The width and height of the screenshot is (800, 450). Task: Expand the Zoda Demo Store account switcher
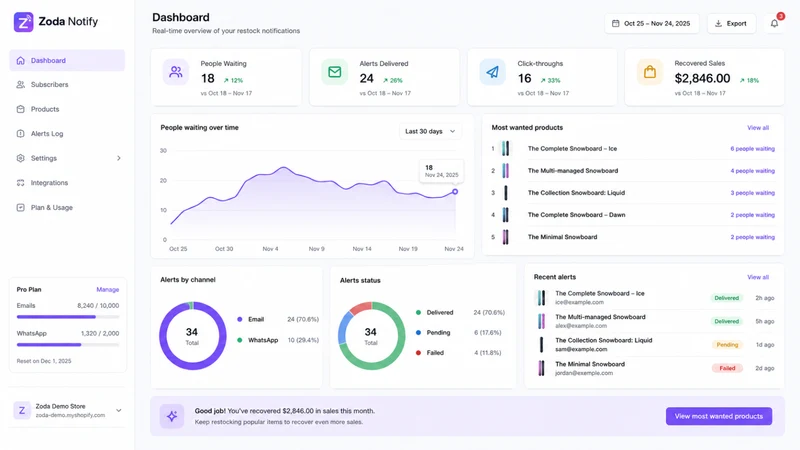pos(119,410)
